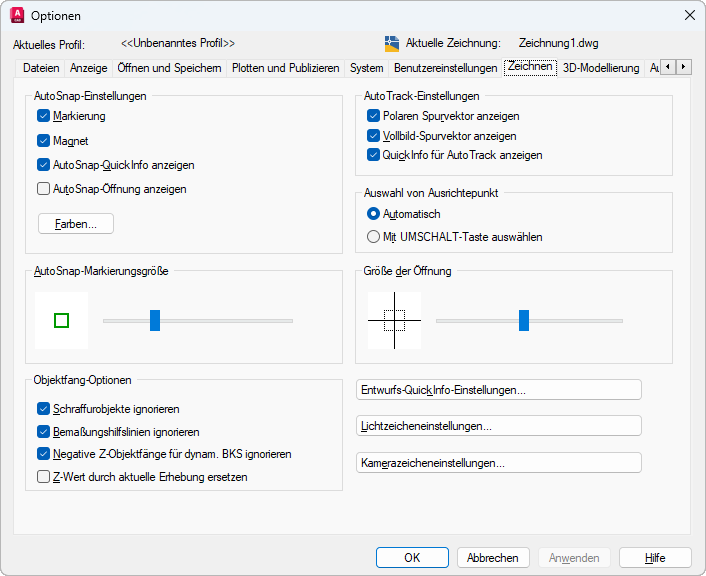The height and width of the screenshot is (576, 706).
Task: Enable AutoSnap-Öffnung anzeigen checkbox
Action: [44, 188]
